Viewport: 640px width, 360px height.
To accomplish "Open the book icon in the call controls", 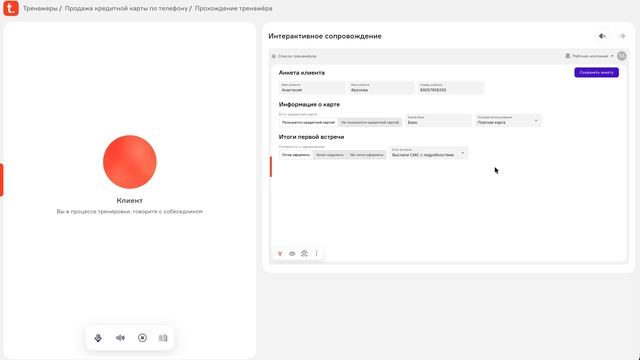I will [x=163, y=338].
